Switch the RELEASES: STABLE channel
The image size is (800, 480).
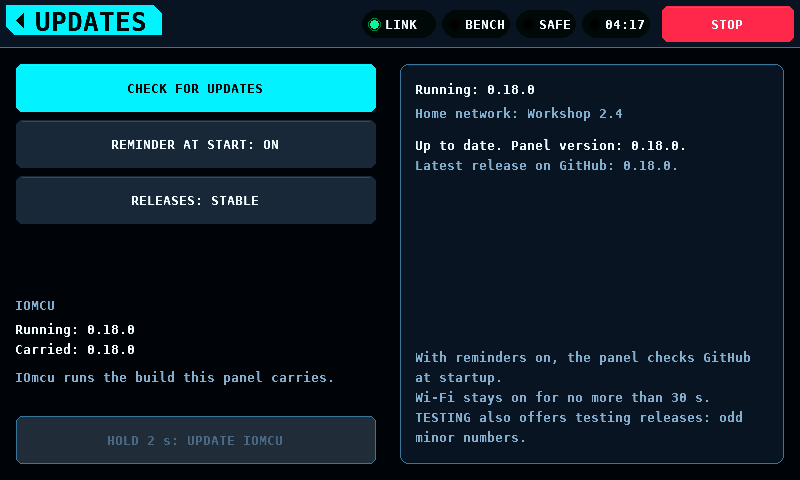(196, 200)
